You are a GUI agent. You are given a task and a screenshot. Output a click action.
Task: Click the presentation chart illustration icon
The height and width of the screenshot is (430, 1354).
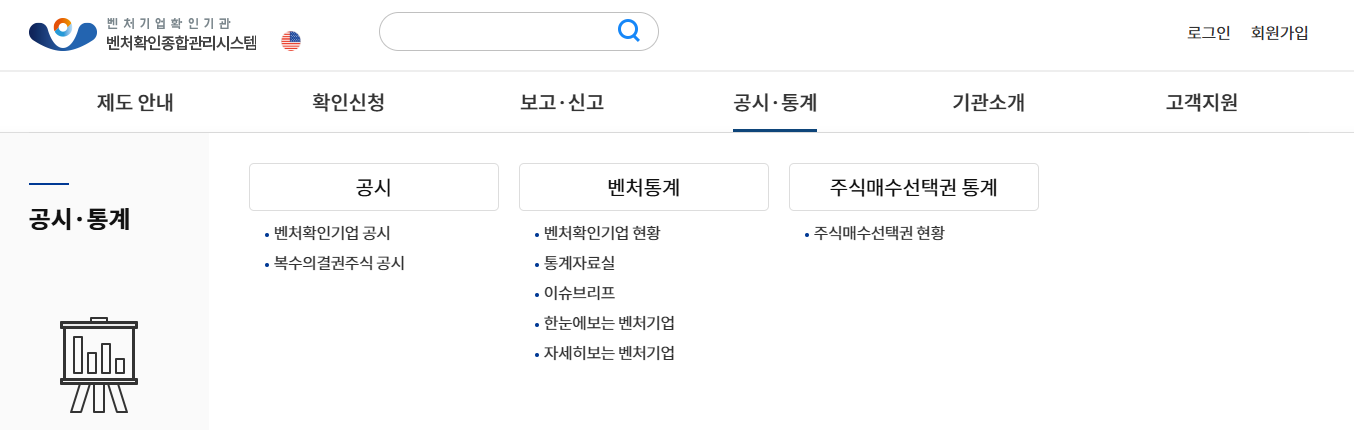click(99, 365)
